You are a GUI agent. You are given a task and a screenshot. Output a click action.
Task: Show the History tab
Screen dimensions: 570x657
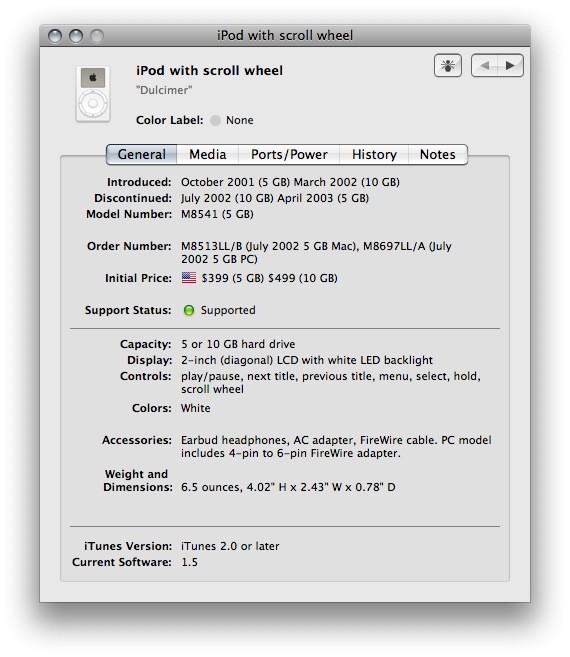coord(374,155)
